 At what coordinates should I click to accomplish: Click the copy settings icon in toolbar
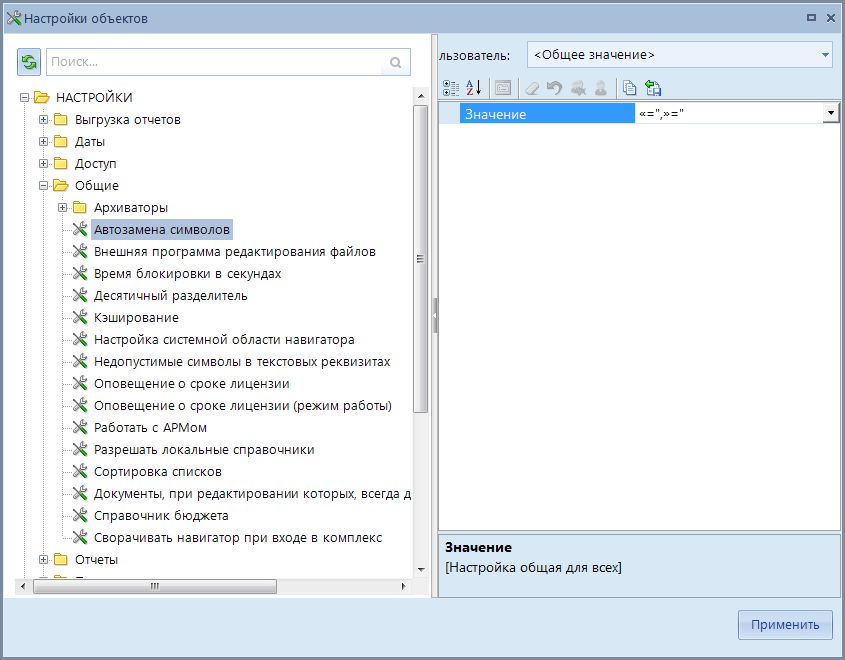pos(629,88)
